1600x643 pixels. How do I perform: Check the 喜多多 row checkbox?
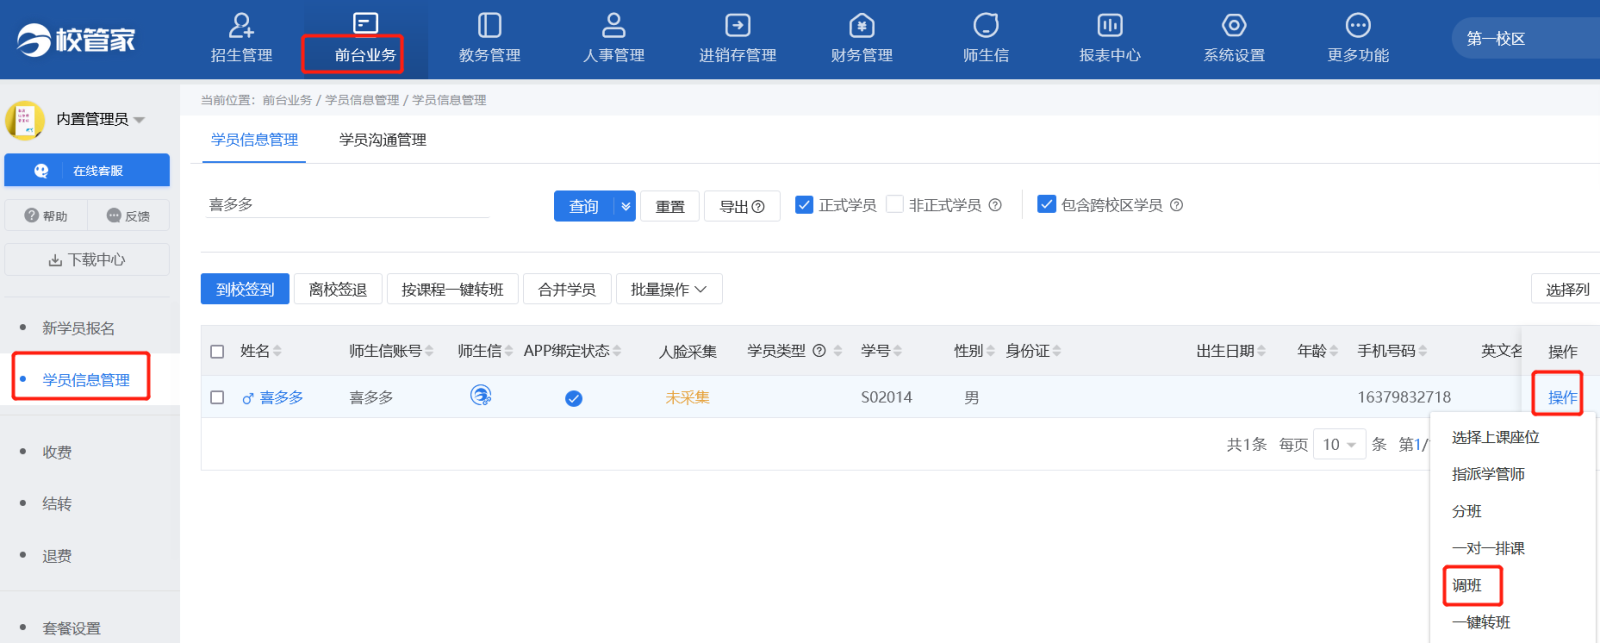[x=217, y=397]
